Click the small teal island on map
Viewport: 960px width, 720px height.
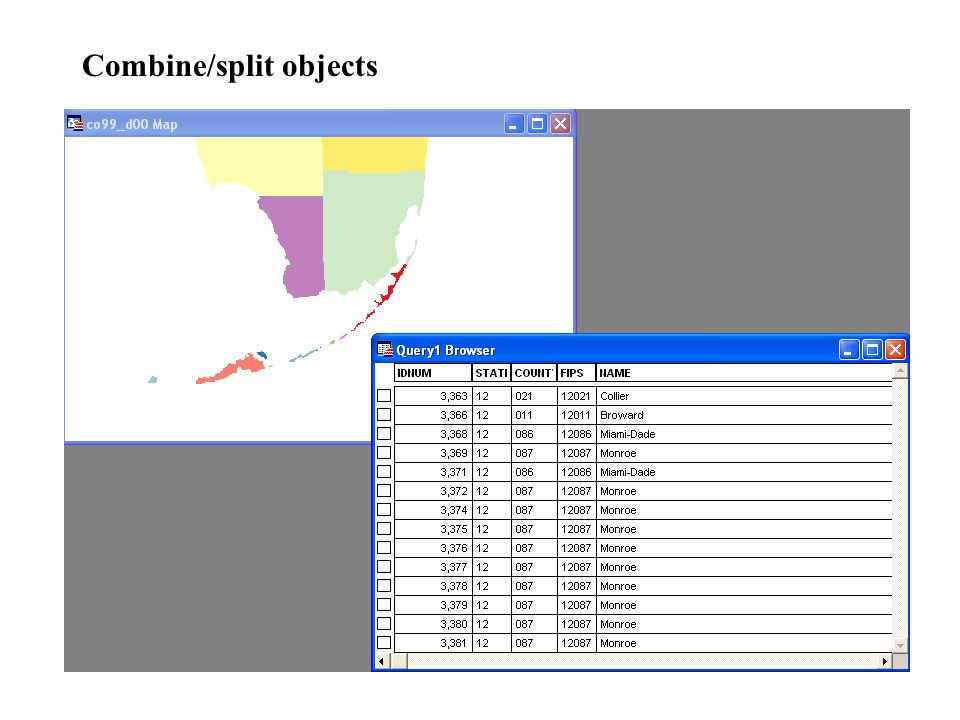[x=152, y=380]
